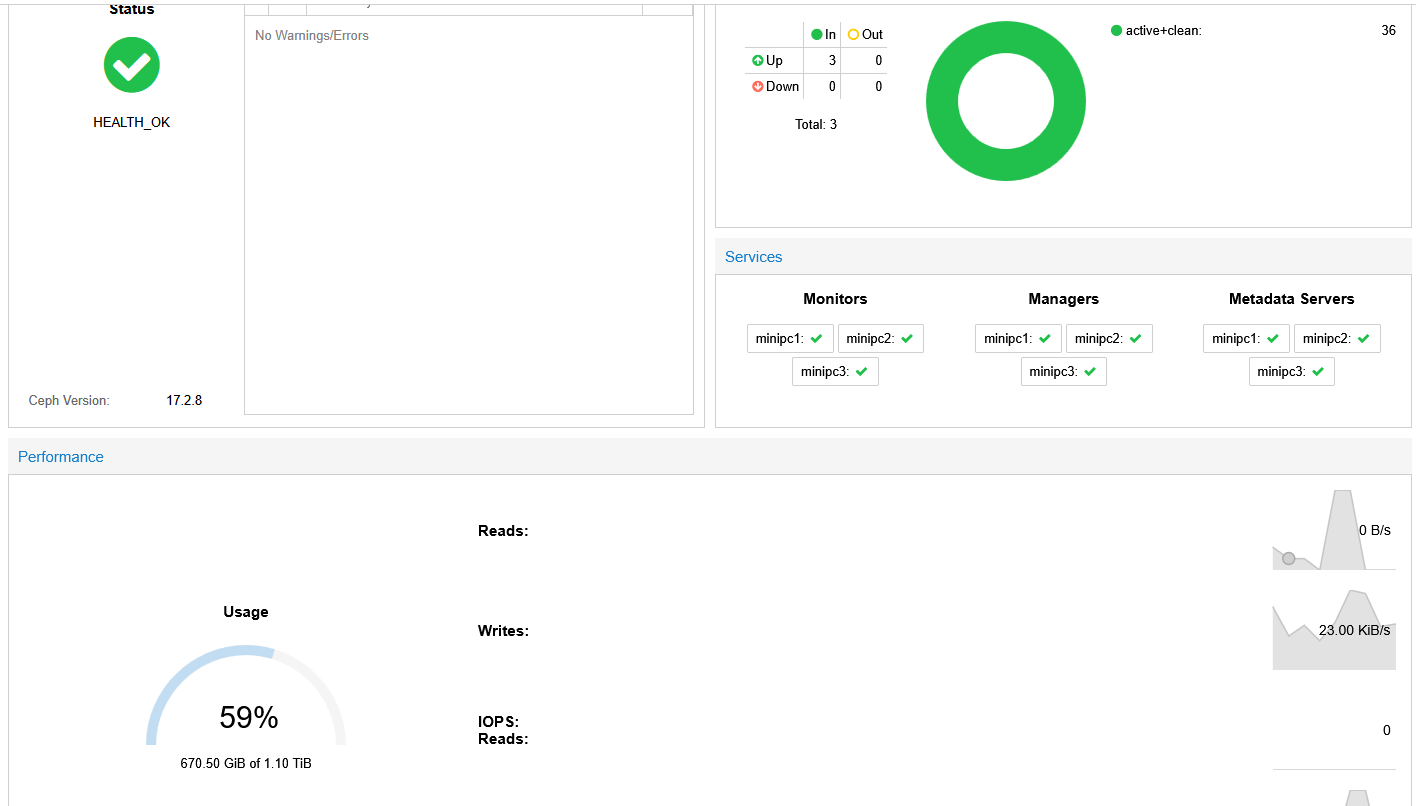Click the checkmark beside minipc3 under Managers

1090,372
